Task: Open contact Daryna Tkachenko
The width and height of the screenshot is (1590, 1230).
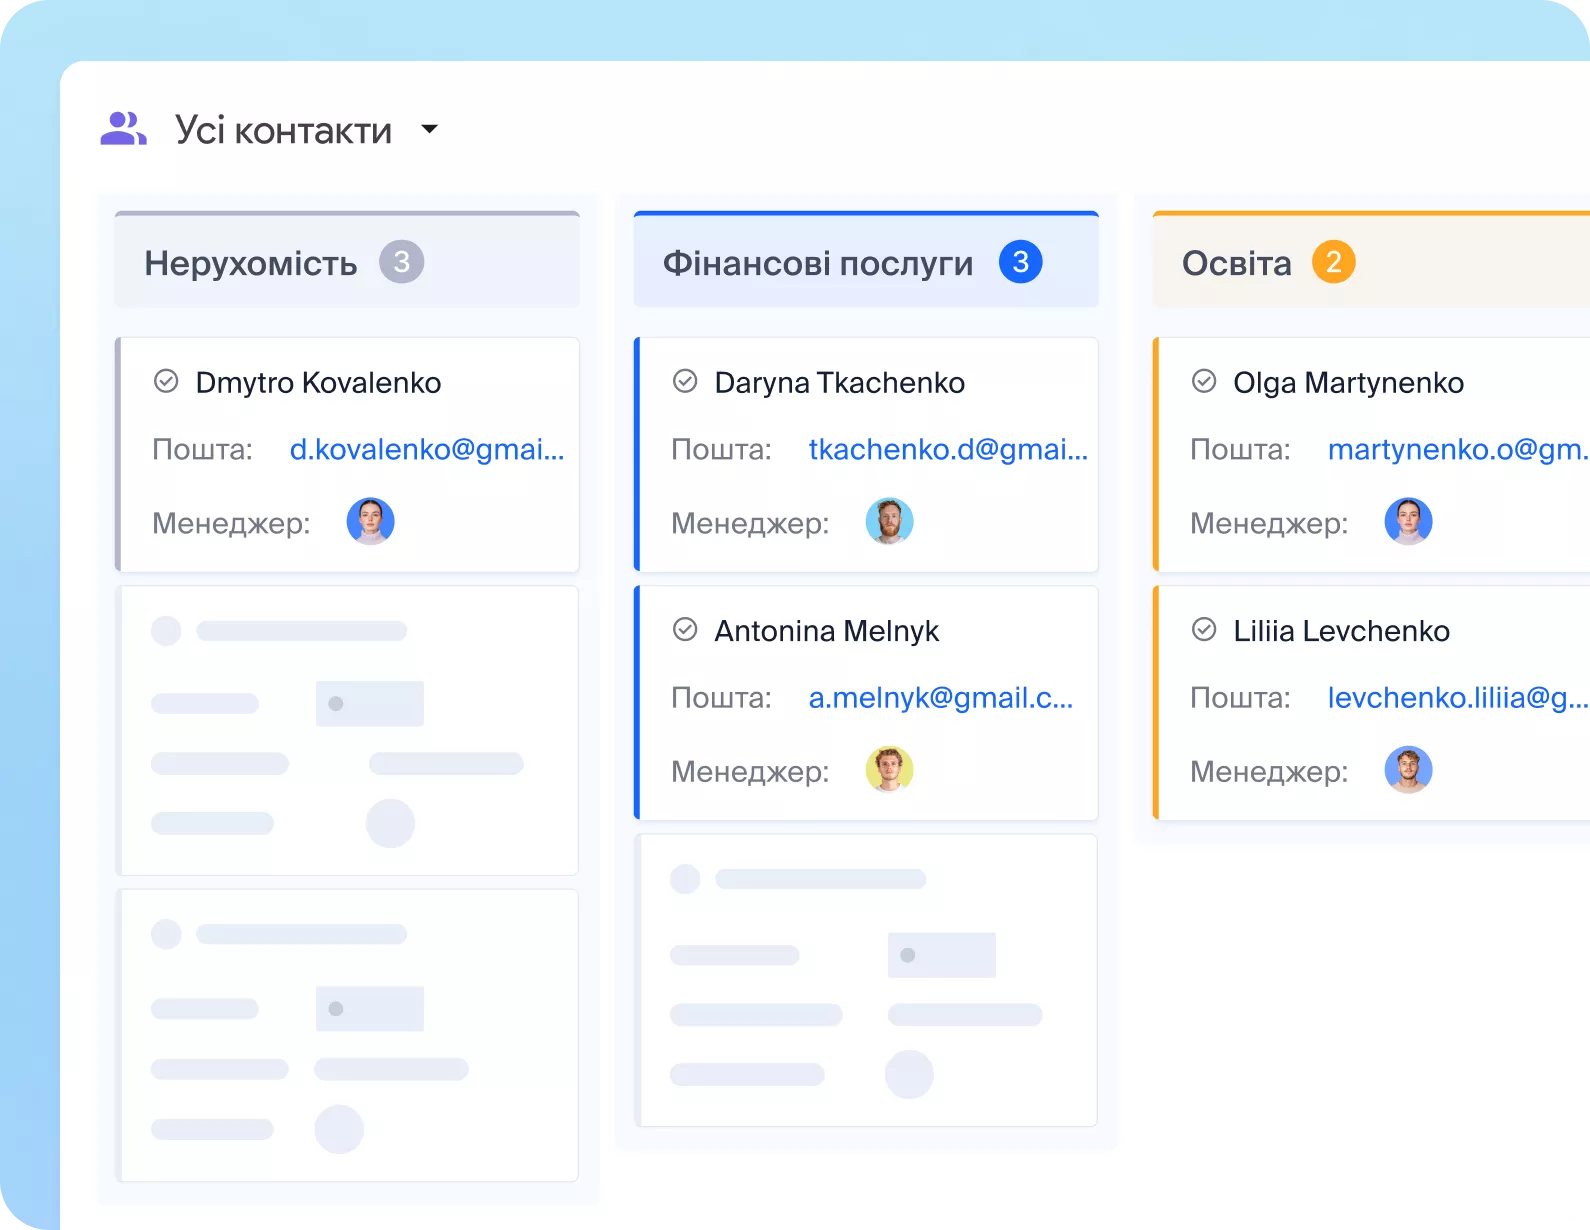Action: point(839,383)
